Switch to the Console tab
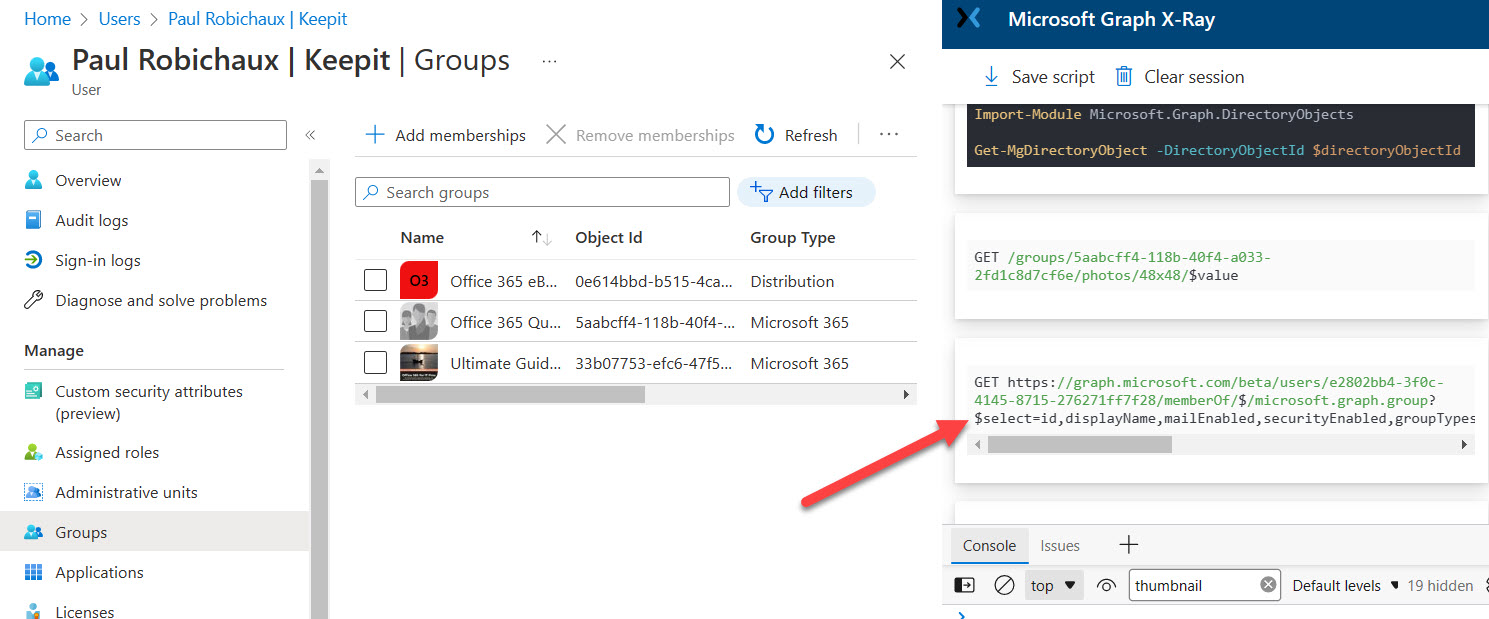 989,546
